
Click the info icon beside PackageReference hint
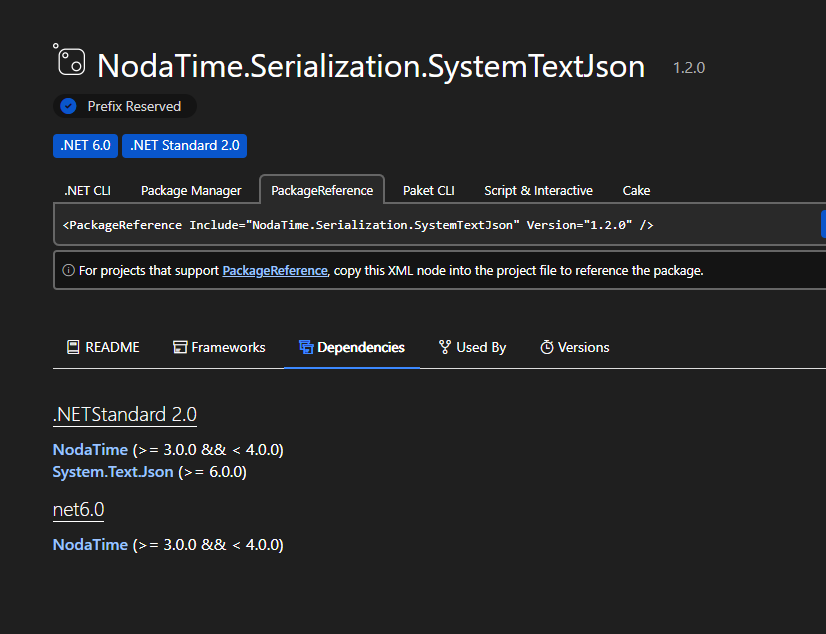click(69, 270)
